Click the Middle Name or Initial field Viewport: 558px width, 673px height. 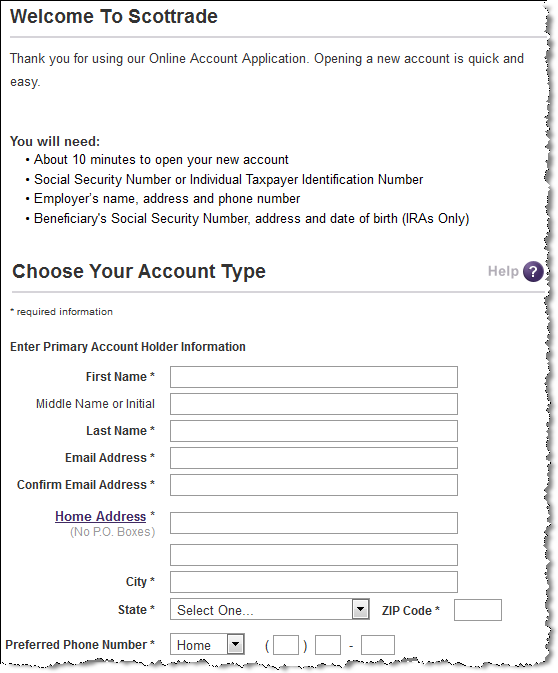click(x=314, y=404)
